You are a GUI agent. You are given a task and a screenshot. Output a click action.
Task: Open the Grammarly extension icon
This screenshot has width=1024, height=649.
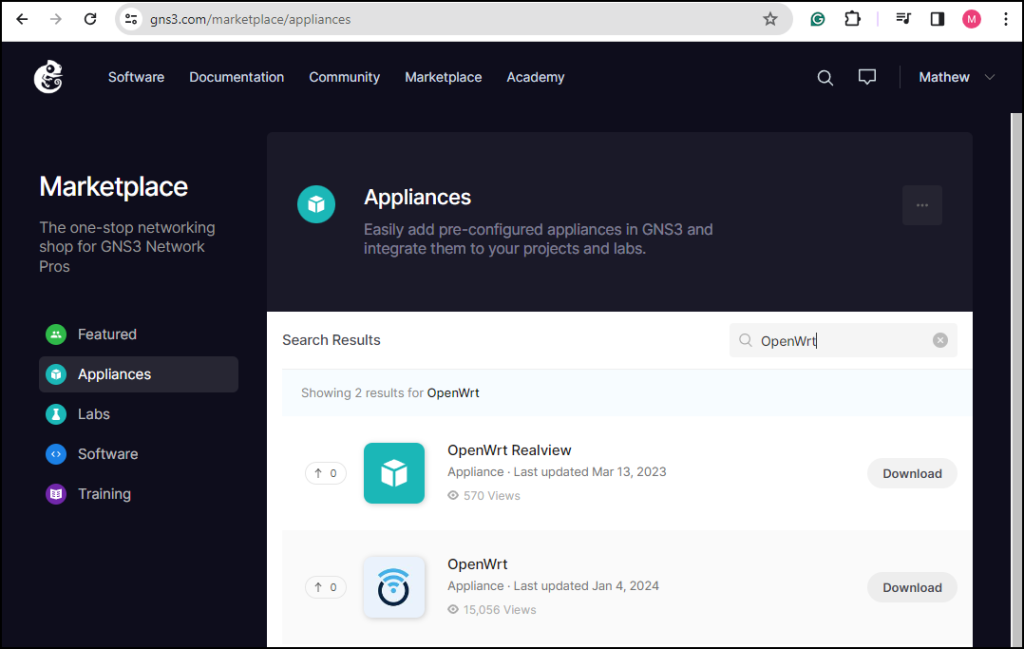818,20
